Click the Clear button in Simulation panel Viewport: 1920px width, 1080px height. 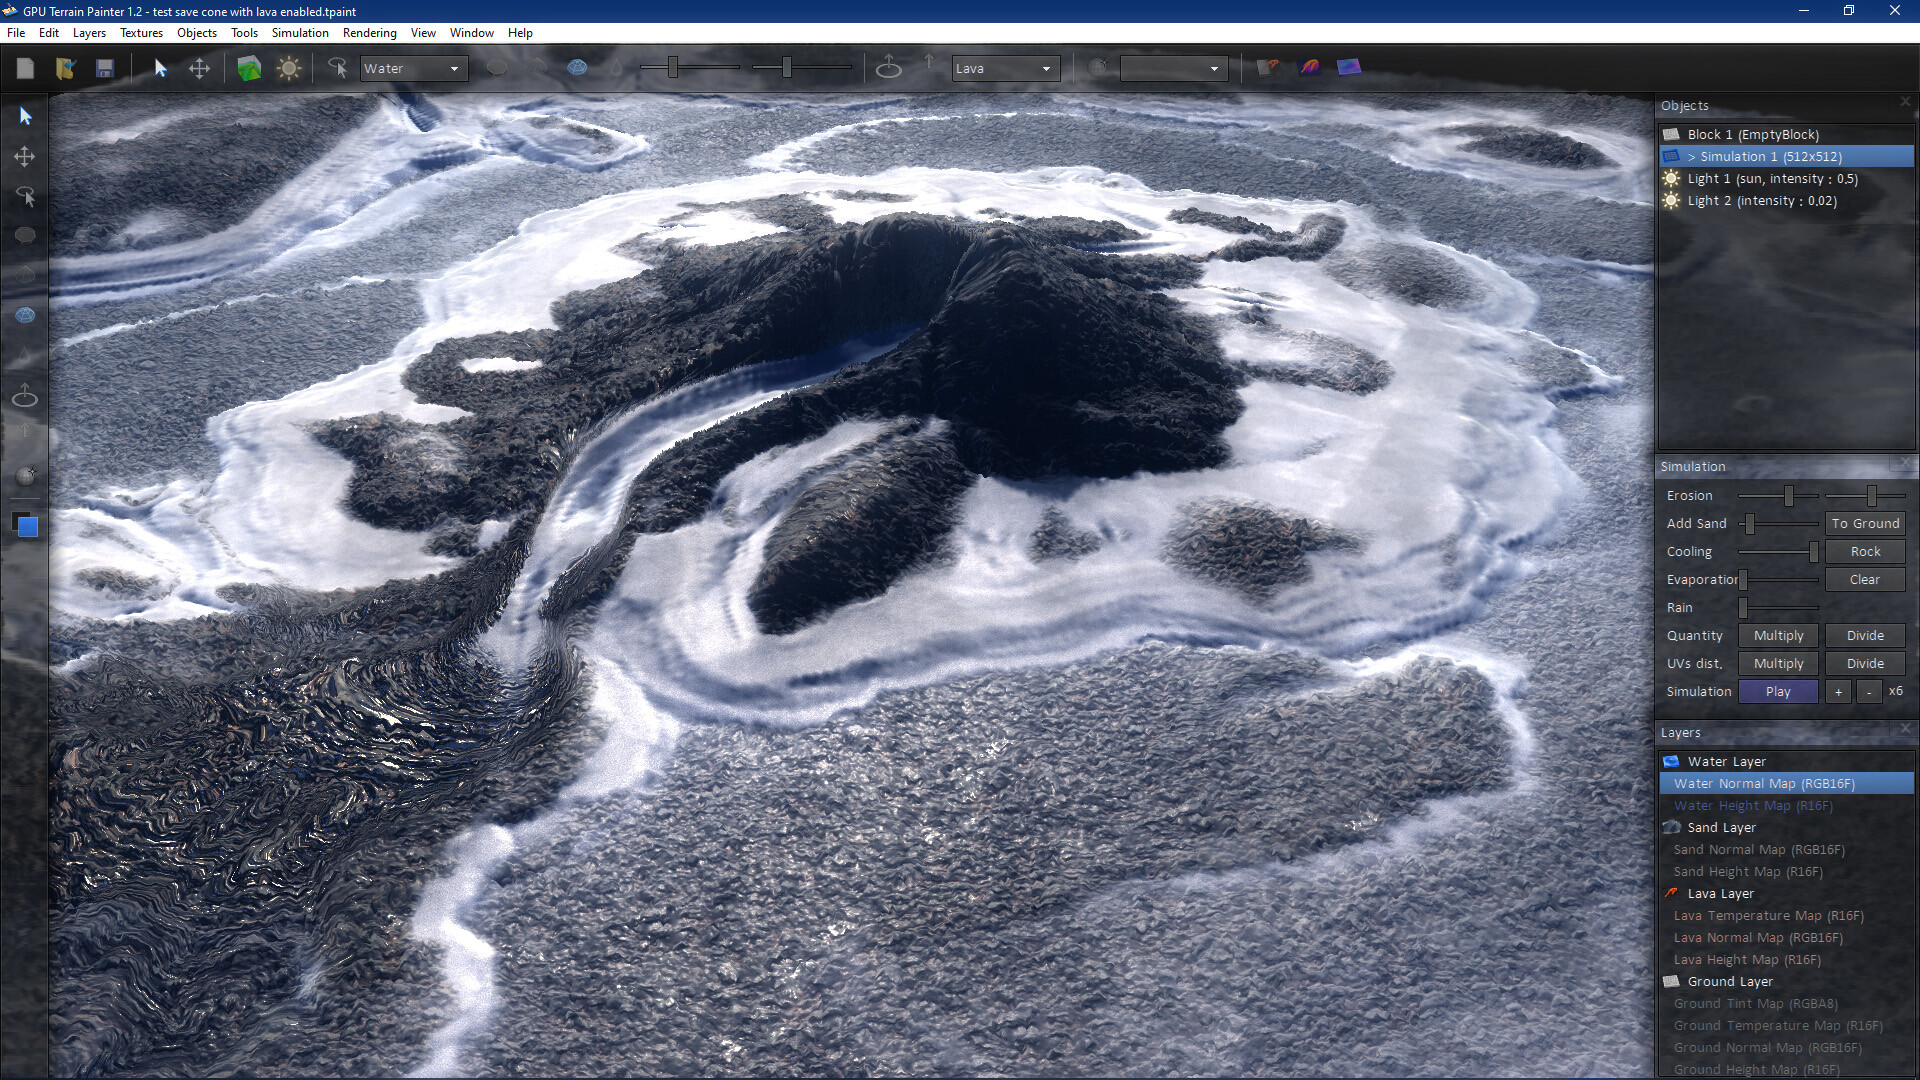pos(1864,579)
